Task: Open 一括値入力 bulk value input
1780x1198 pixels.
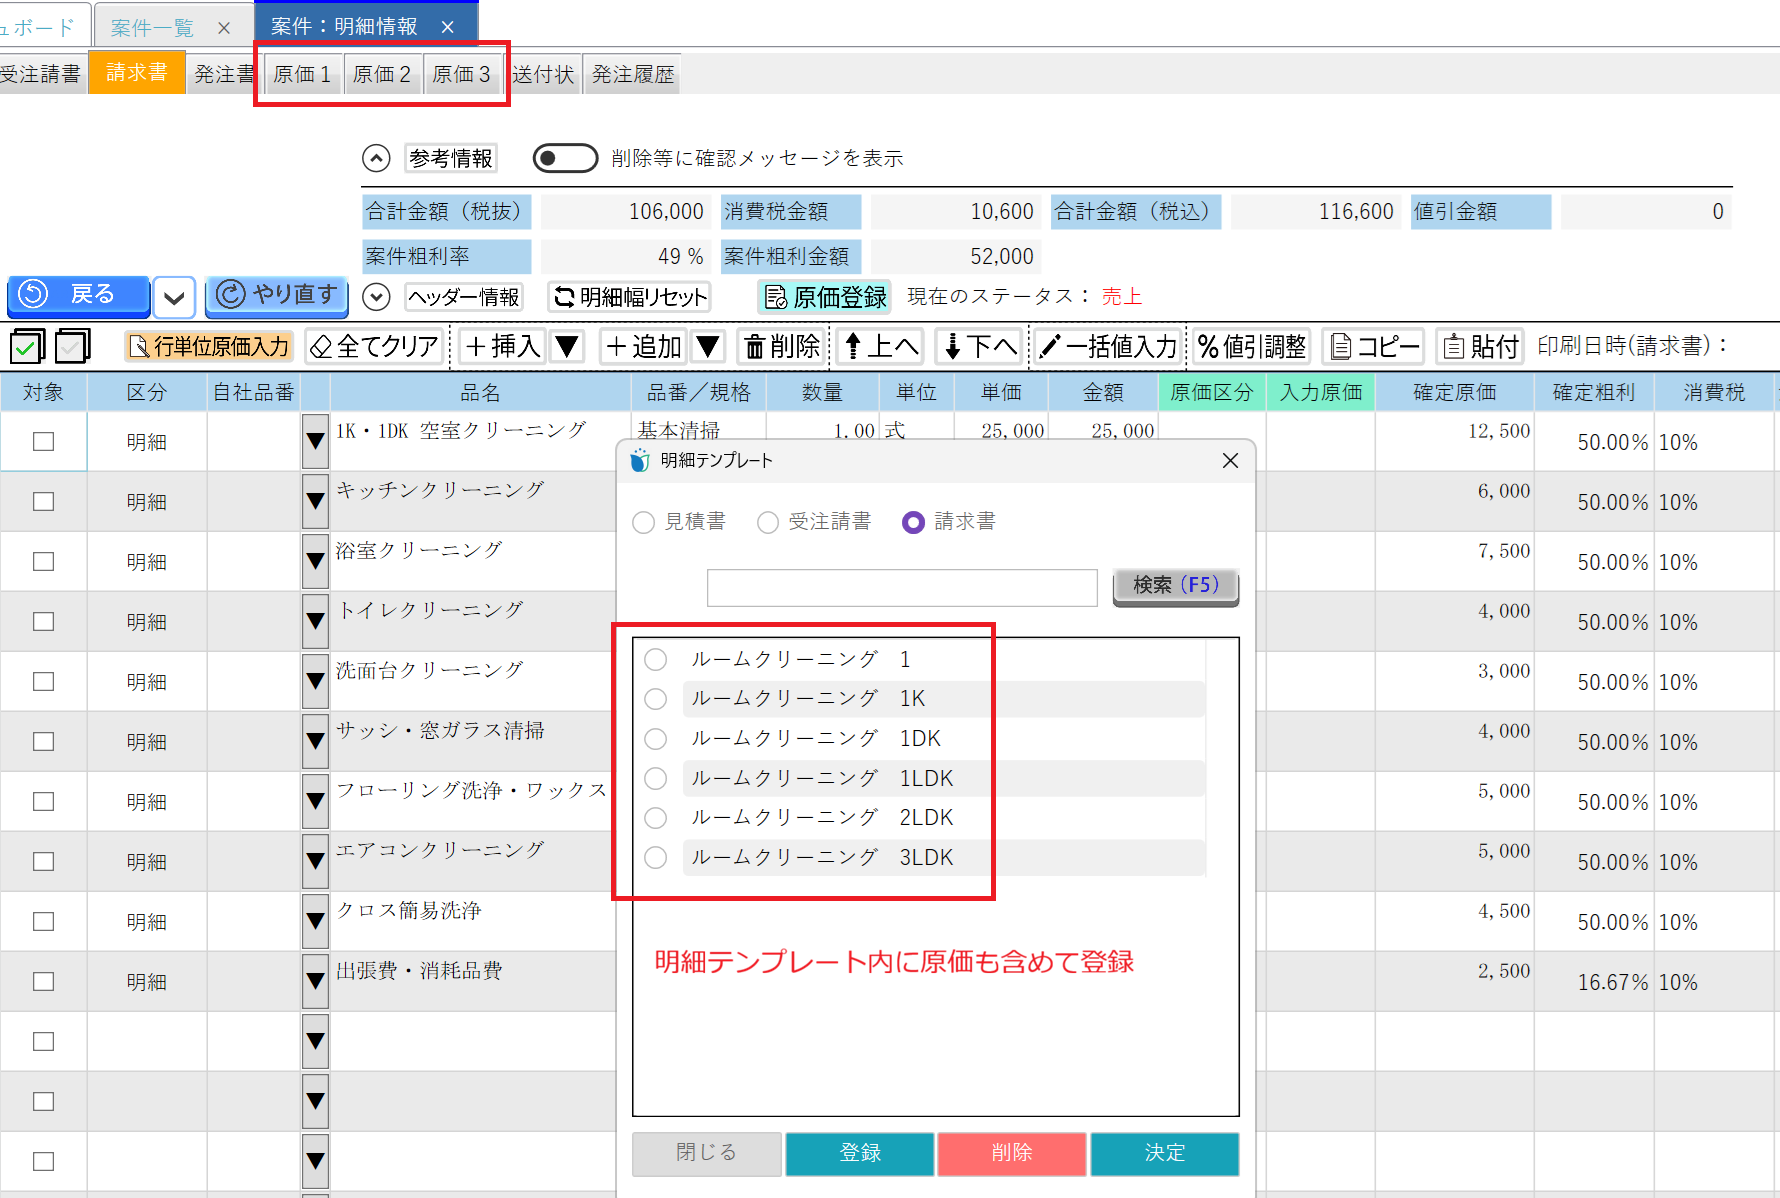Action: [x=1108, y=346]
